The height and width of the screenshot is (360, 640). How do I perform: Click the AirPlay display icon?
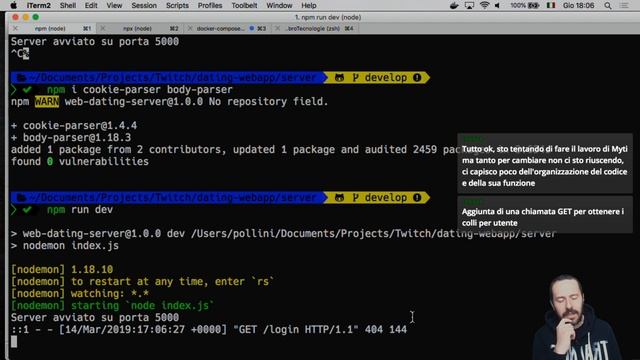coord(469,5)
